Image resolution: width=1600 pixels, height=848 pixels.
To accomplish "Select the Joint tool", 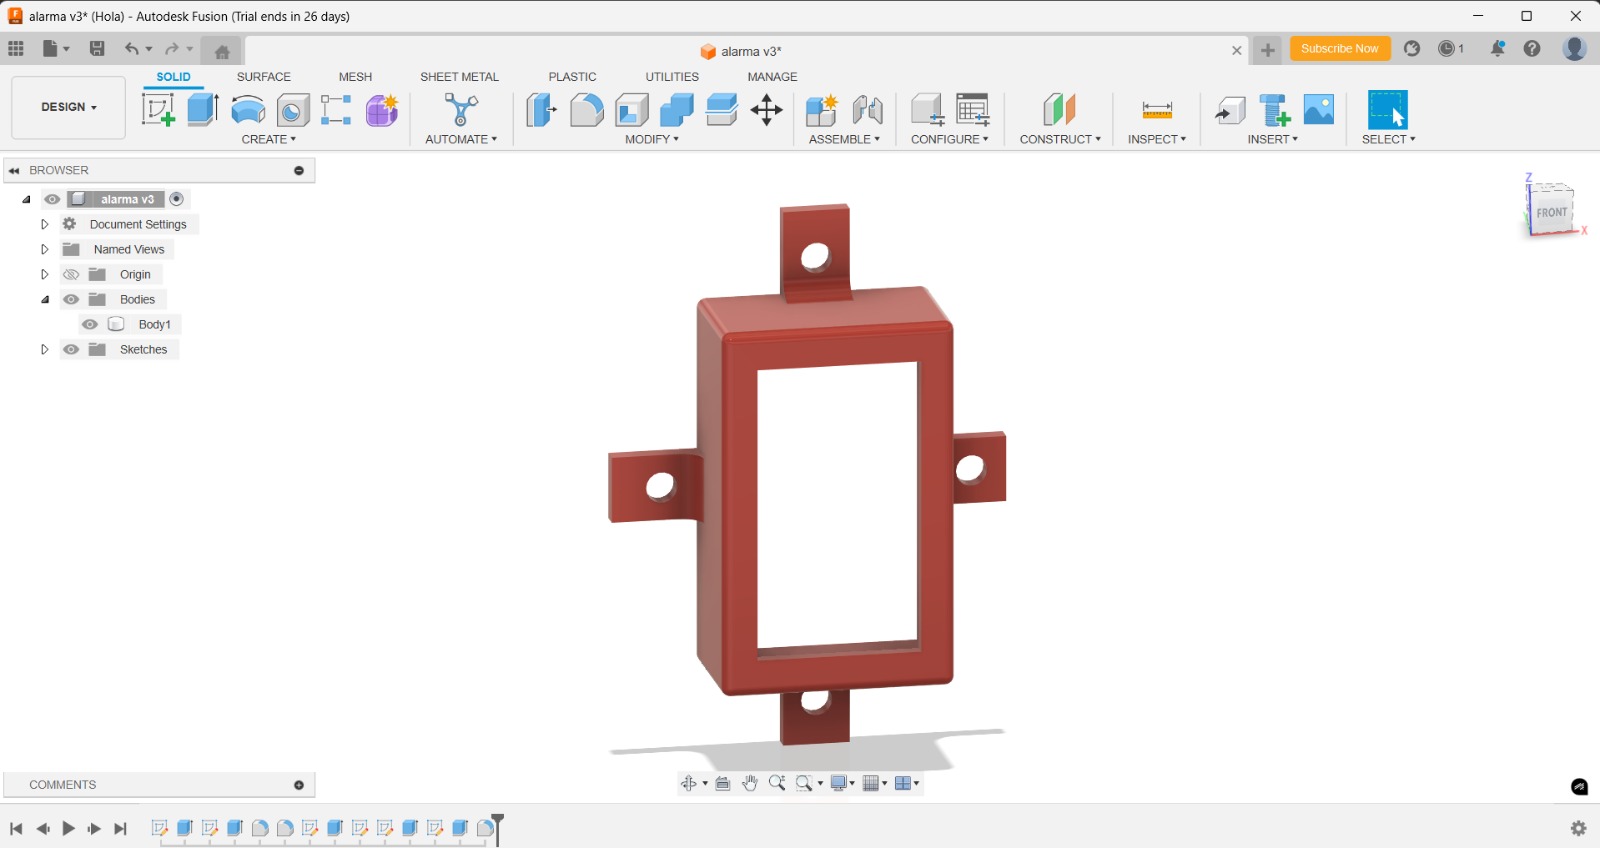I will click(x=868, y=110).
